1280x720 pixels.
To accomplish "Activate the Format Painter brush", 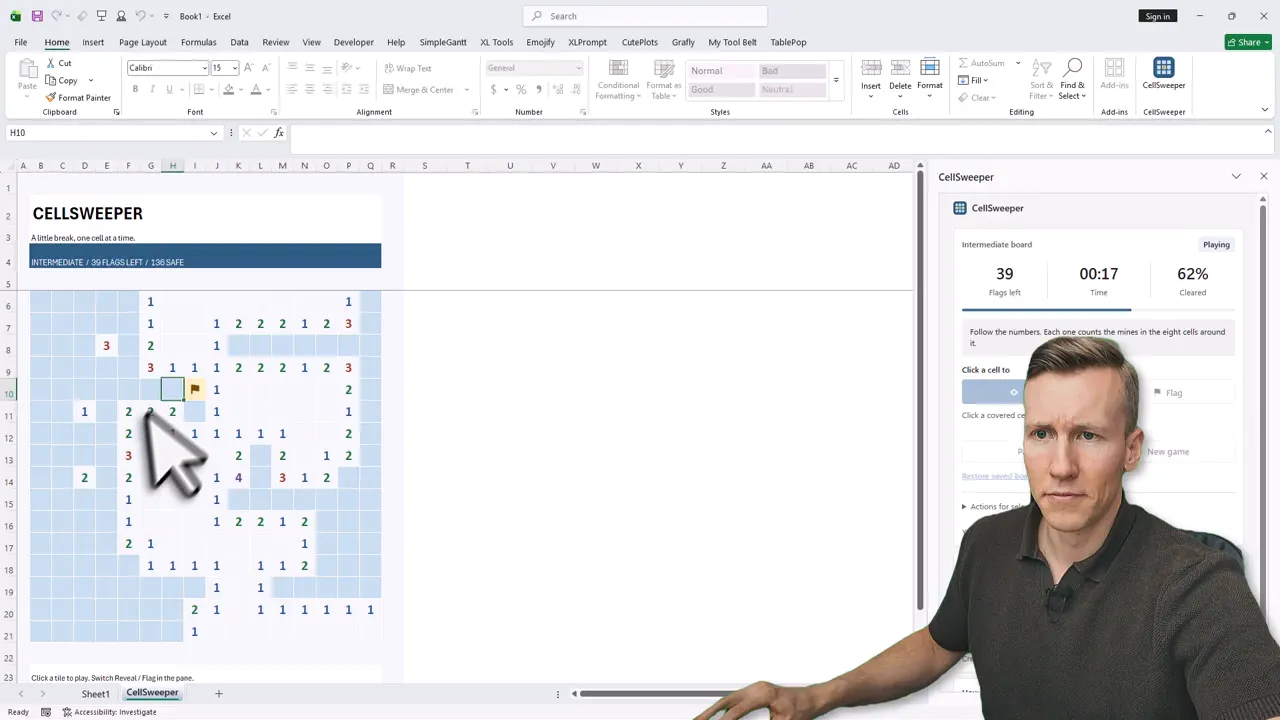I will [x=78, y=98].
